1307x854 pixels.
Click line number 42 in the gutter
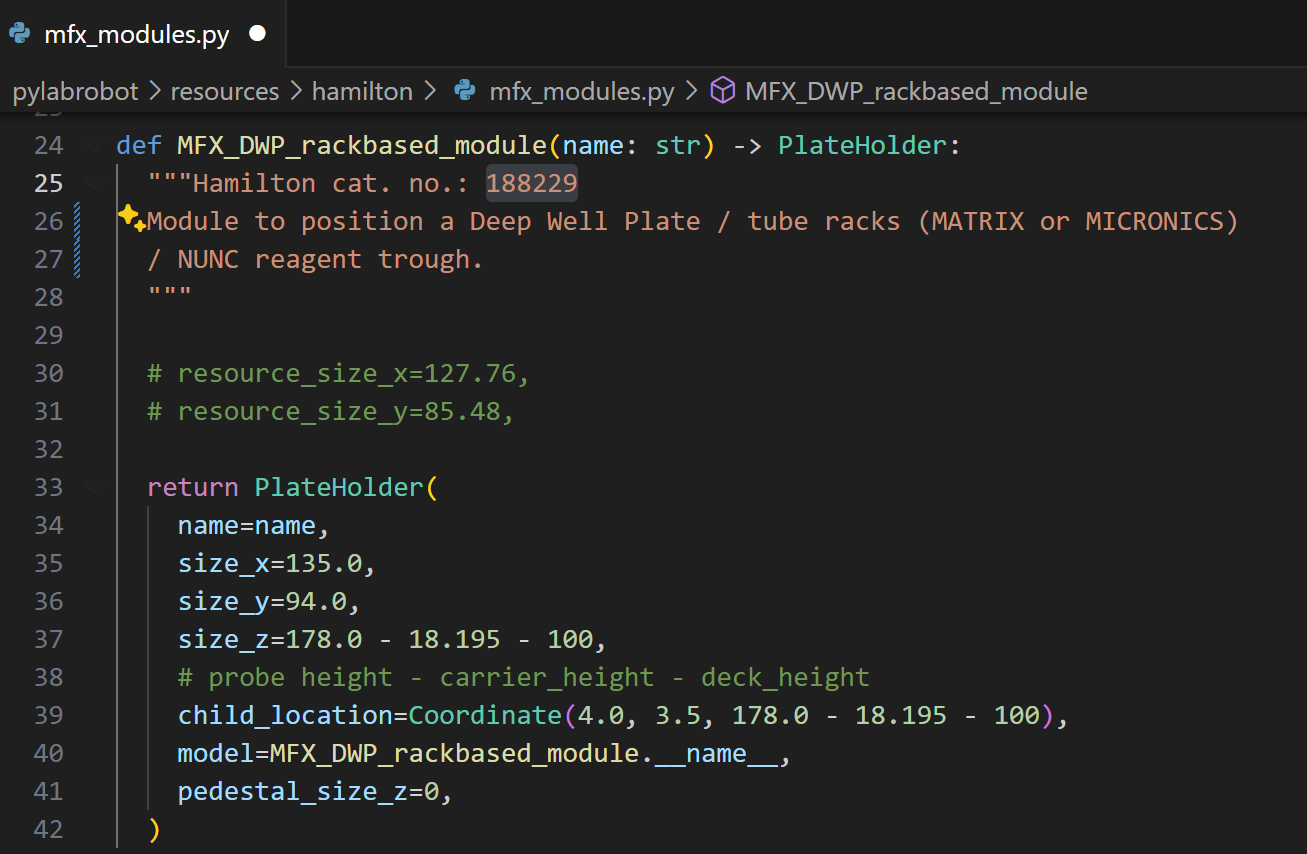point(48,830)
